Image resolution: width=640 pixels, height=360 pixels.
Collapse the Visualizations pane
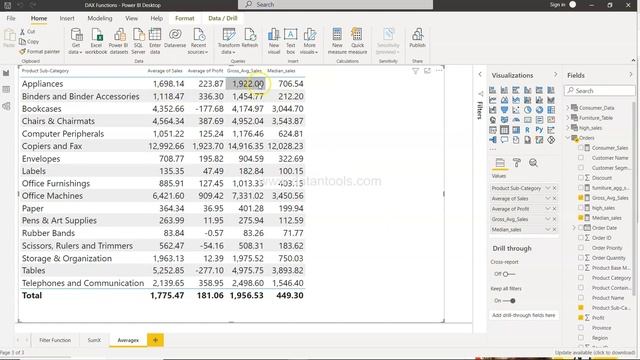[556, 75]
